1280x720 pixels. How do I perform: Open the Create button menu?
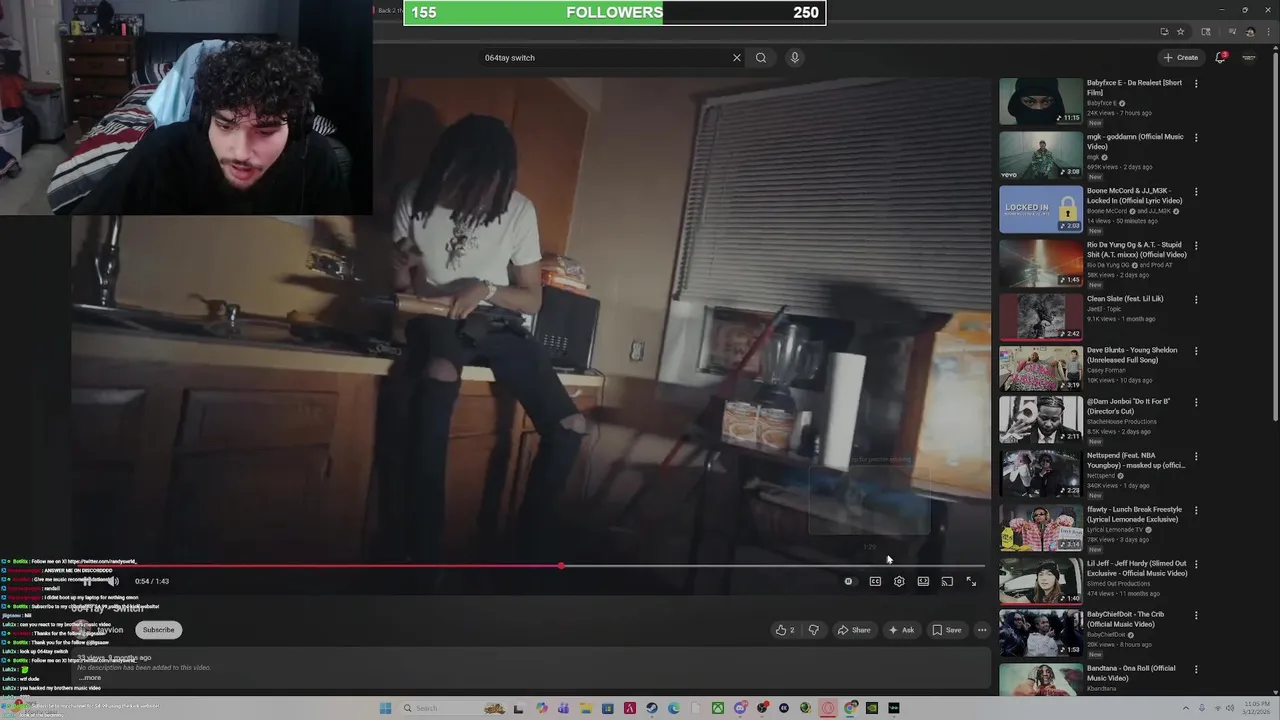1181,58
